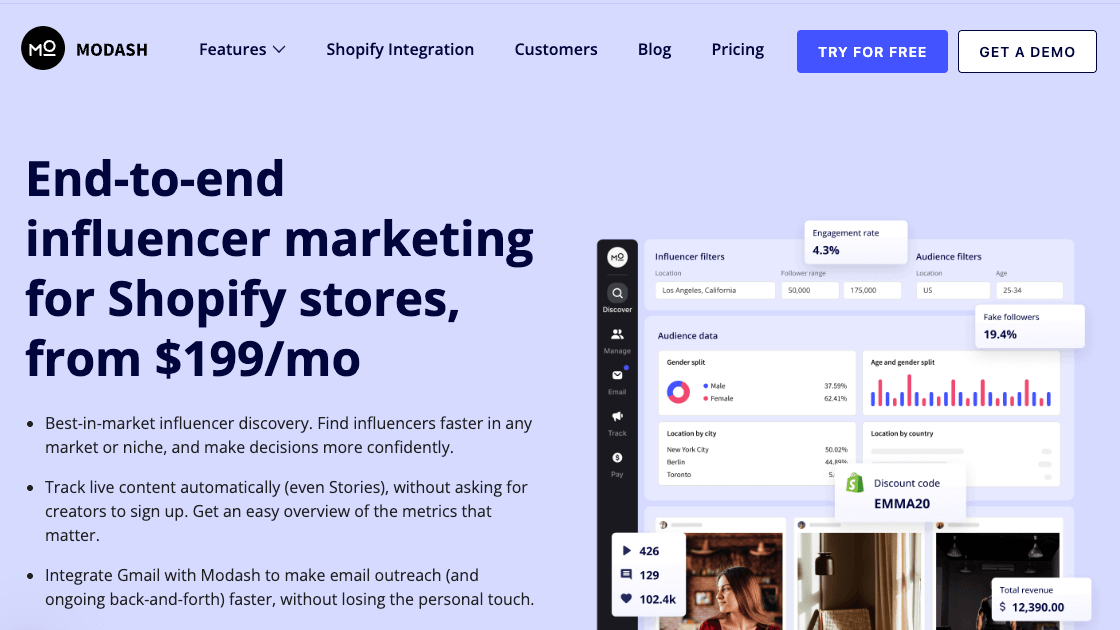Click the Fake followers 19.4% card
The image size is (1120, 630).
tap(1029, 326)
